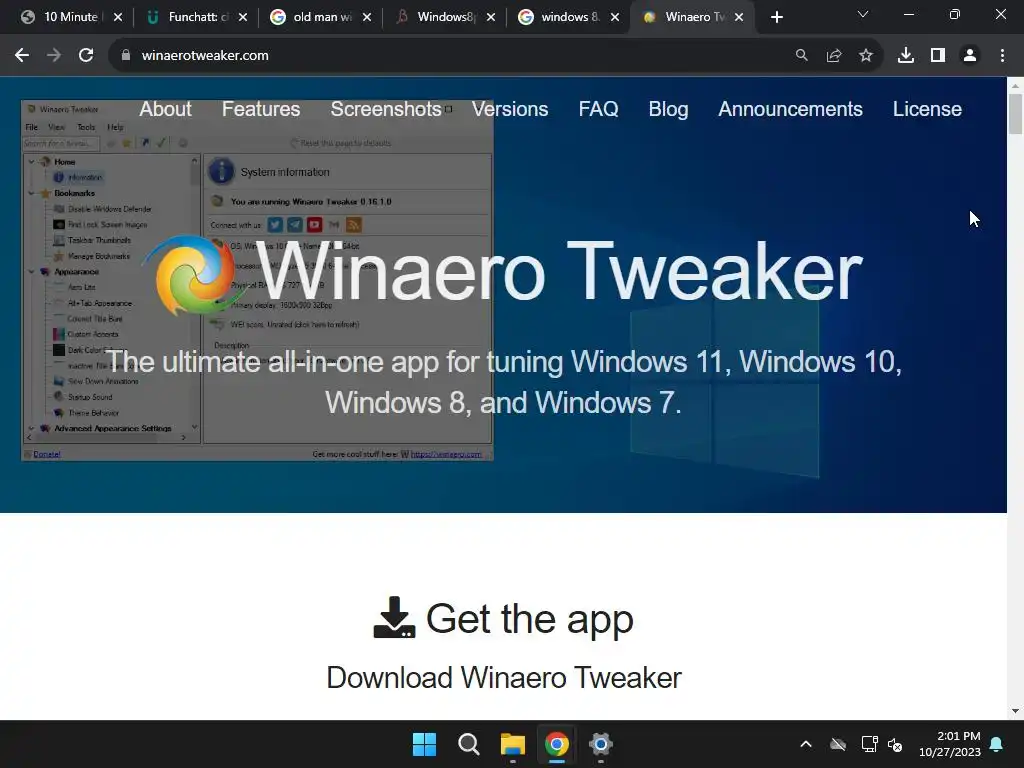Click the site lock icon
Screen dimensions: 1024x768
125,56
